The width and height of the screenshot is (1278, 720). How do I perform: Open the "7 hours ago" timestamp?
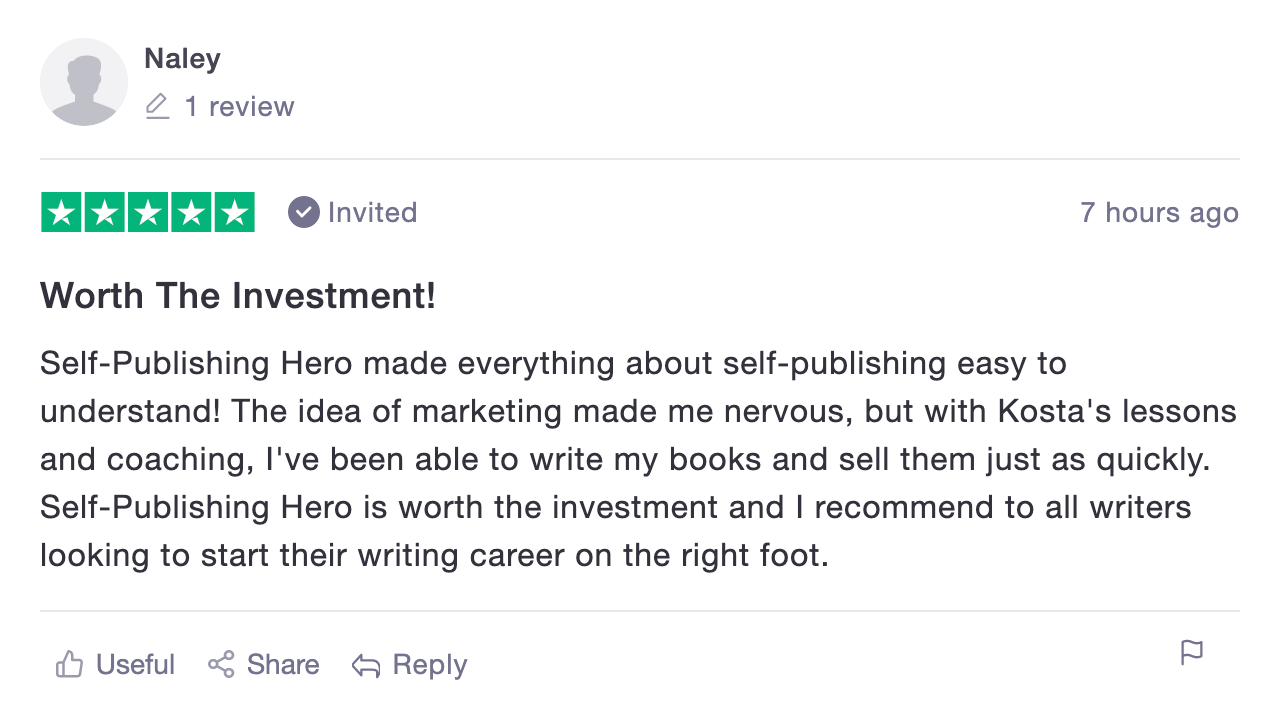point(1159,212)
